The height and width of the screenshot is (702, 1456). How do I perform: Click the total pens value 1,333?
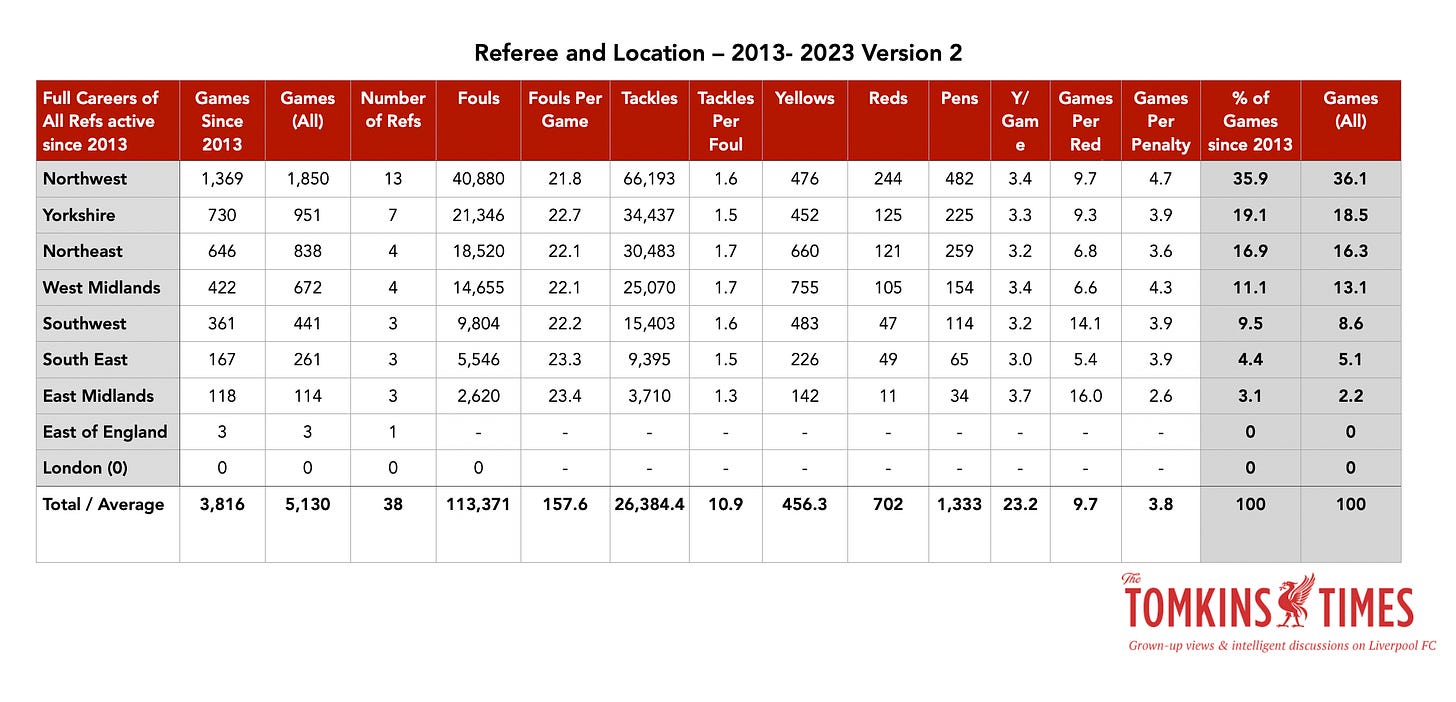pos(959,504)
